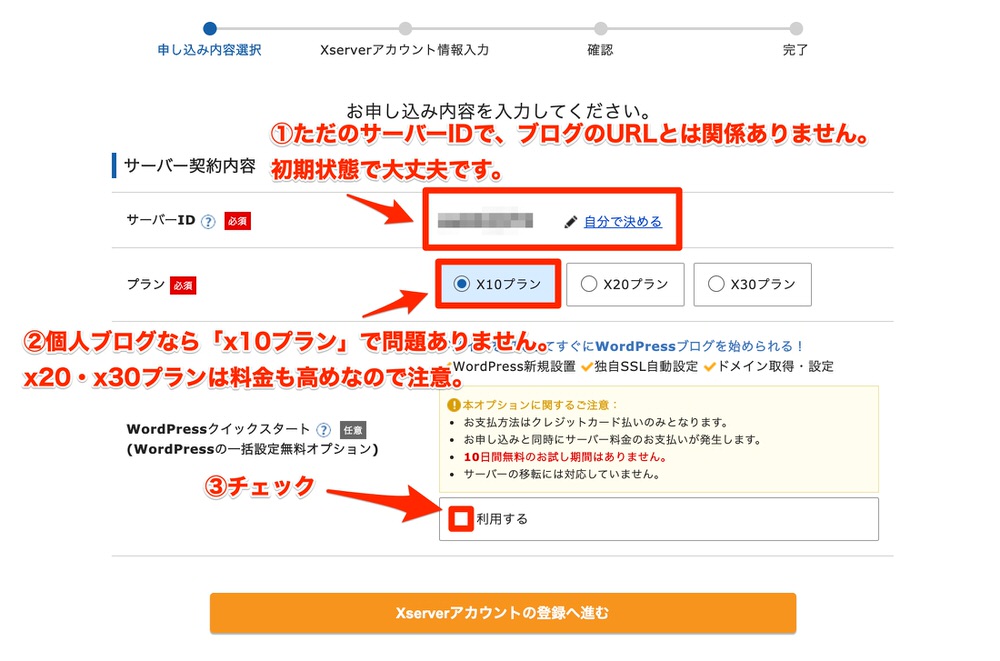The height and width of the screenshot is (661, 1000).
Task: Click the (WordPressの一括設定無料オプション) label
Action: [253, 449]
